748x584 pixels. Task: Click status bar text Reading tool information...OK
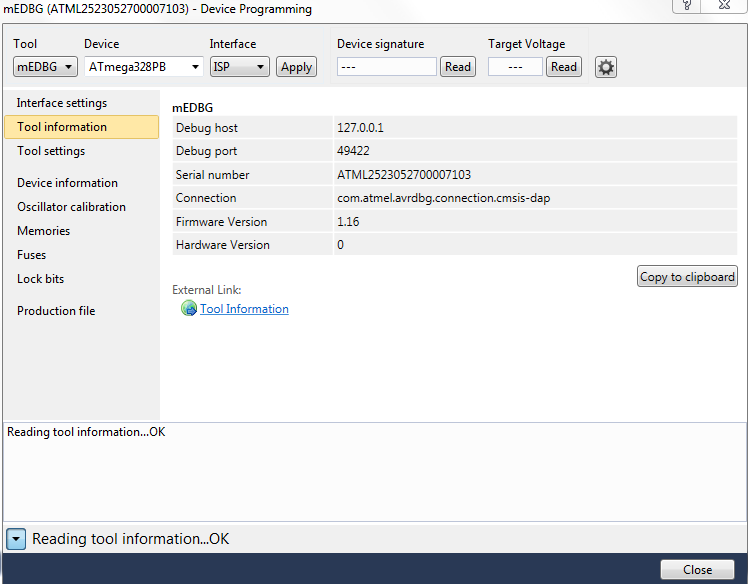[130, 539]
